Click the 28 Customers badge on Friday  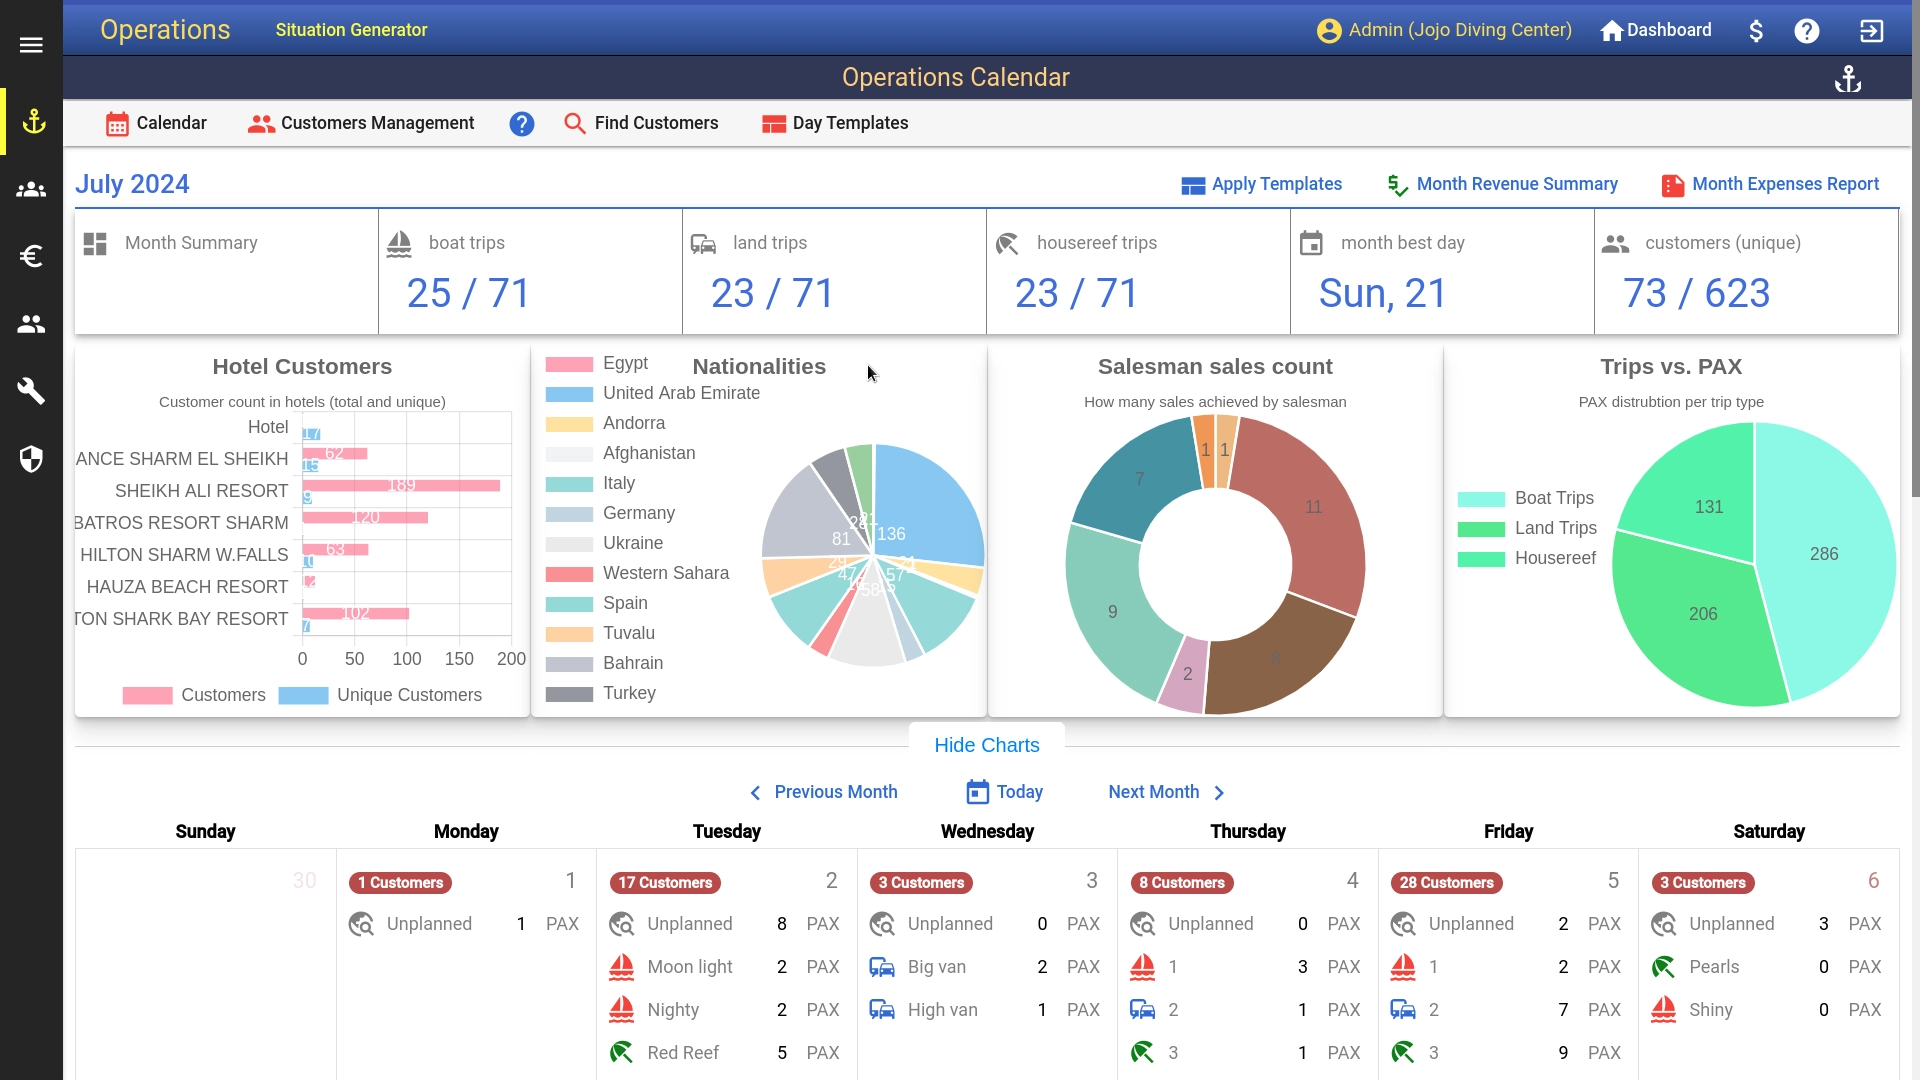(x=1446, y=884)
